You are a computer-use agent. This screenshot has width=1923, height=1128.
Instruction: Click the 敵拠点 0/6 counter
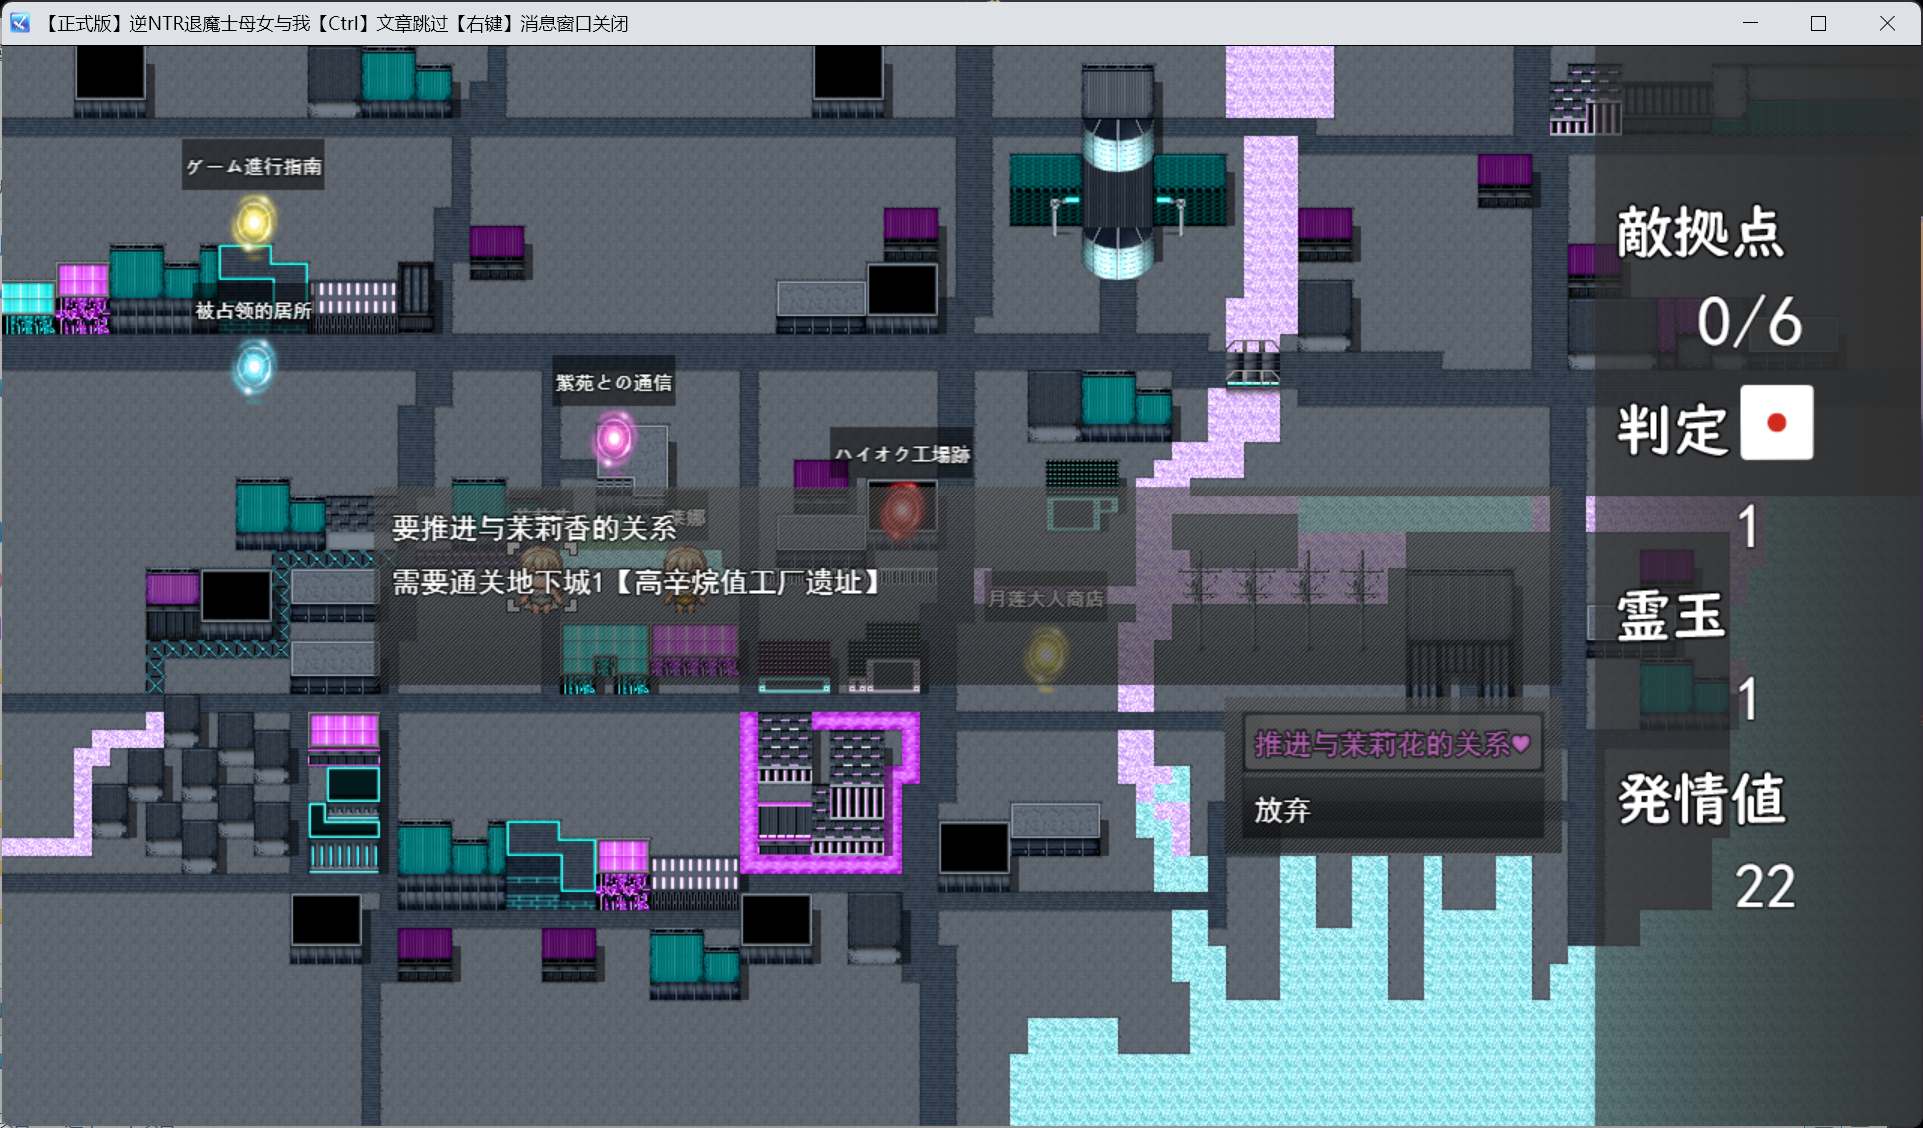[x=1748, y=322]
